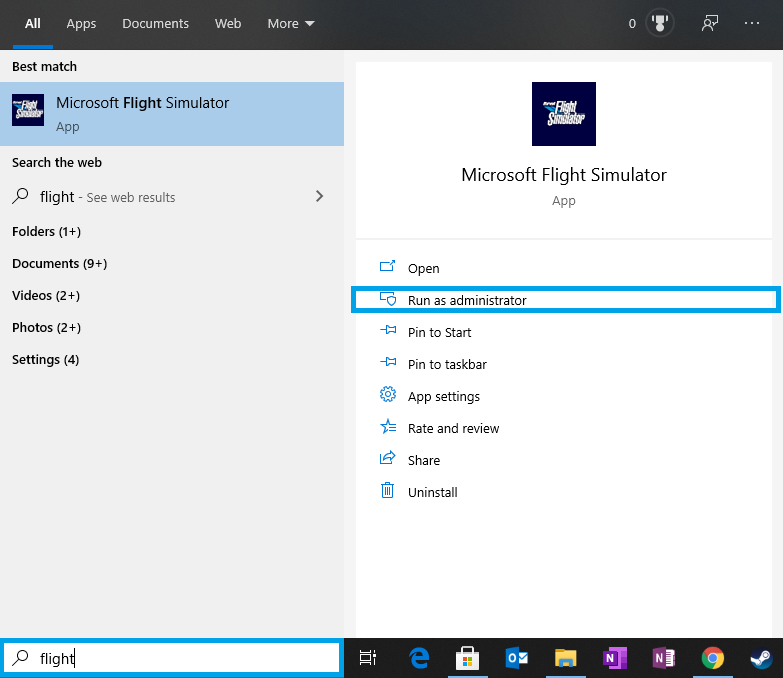Viewport: 783px width, 678px height.
Task: Click the Task View icon on taskbar
Action: point(368,657)
